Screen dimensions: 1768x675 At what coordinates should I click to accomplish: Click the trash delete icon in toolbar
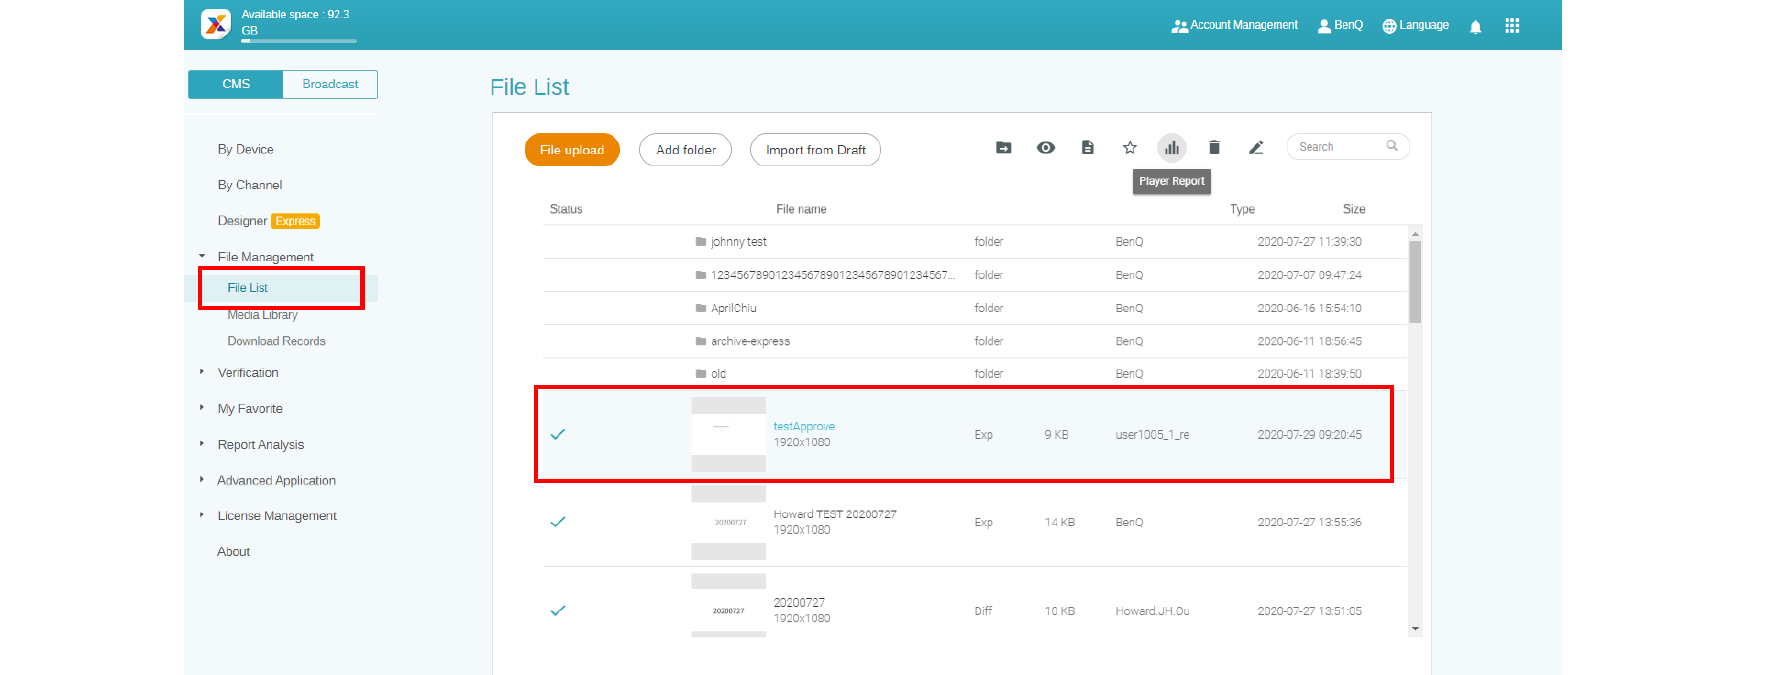tap(1214, 148)
